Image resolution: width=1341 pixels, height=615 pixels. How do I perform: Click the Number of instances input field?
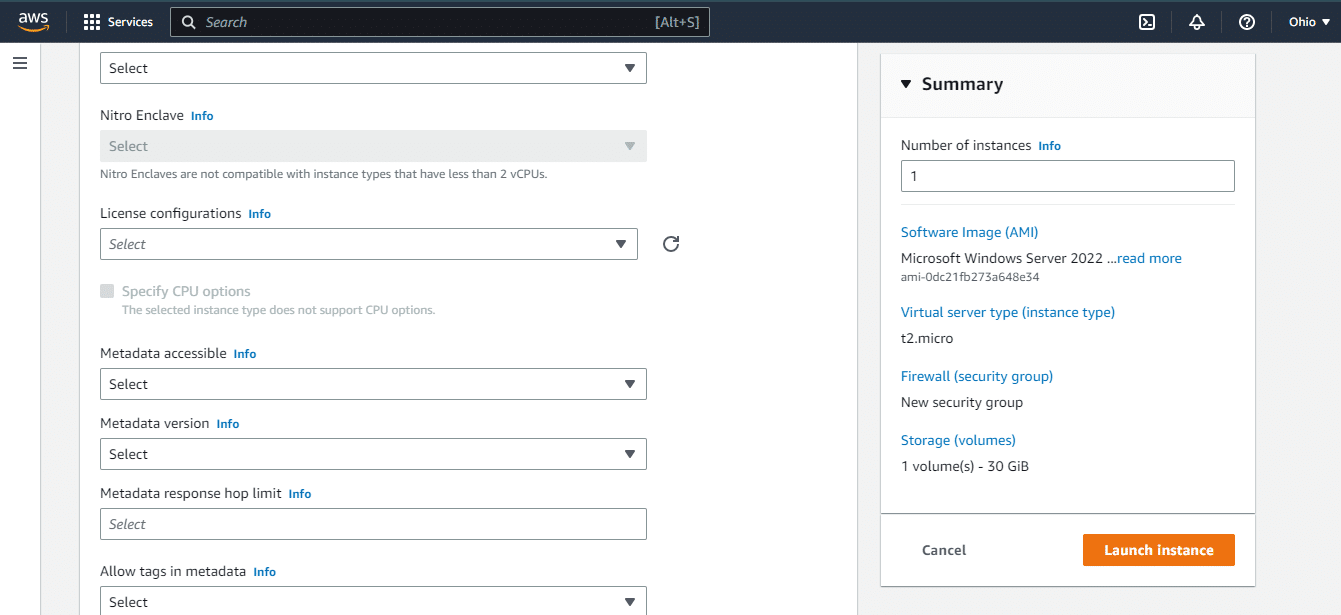point(1067,175)
